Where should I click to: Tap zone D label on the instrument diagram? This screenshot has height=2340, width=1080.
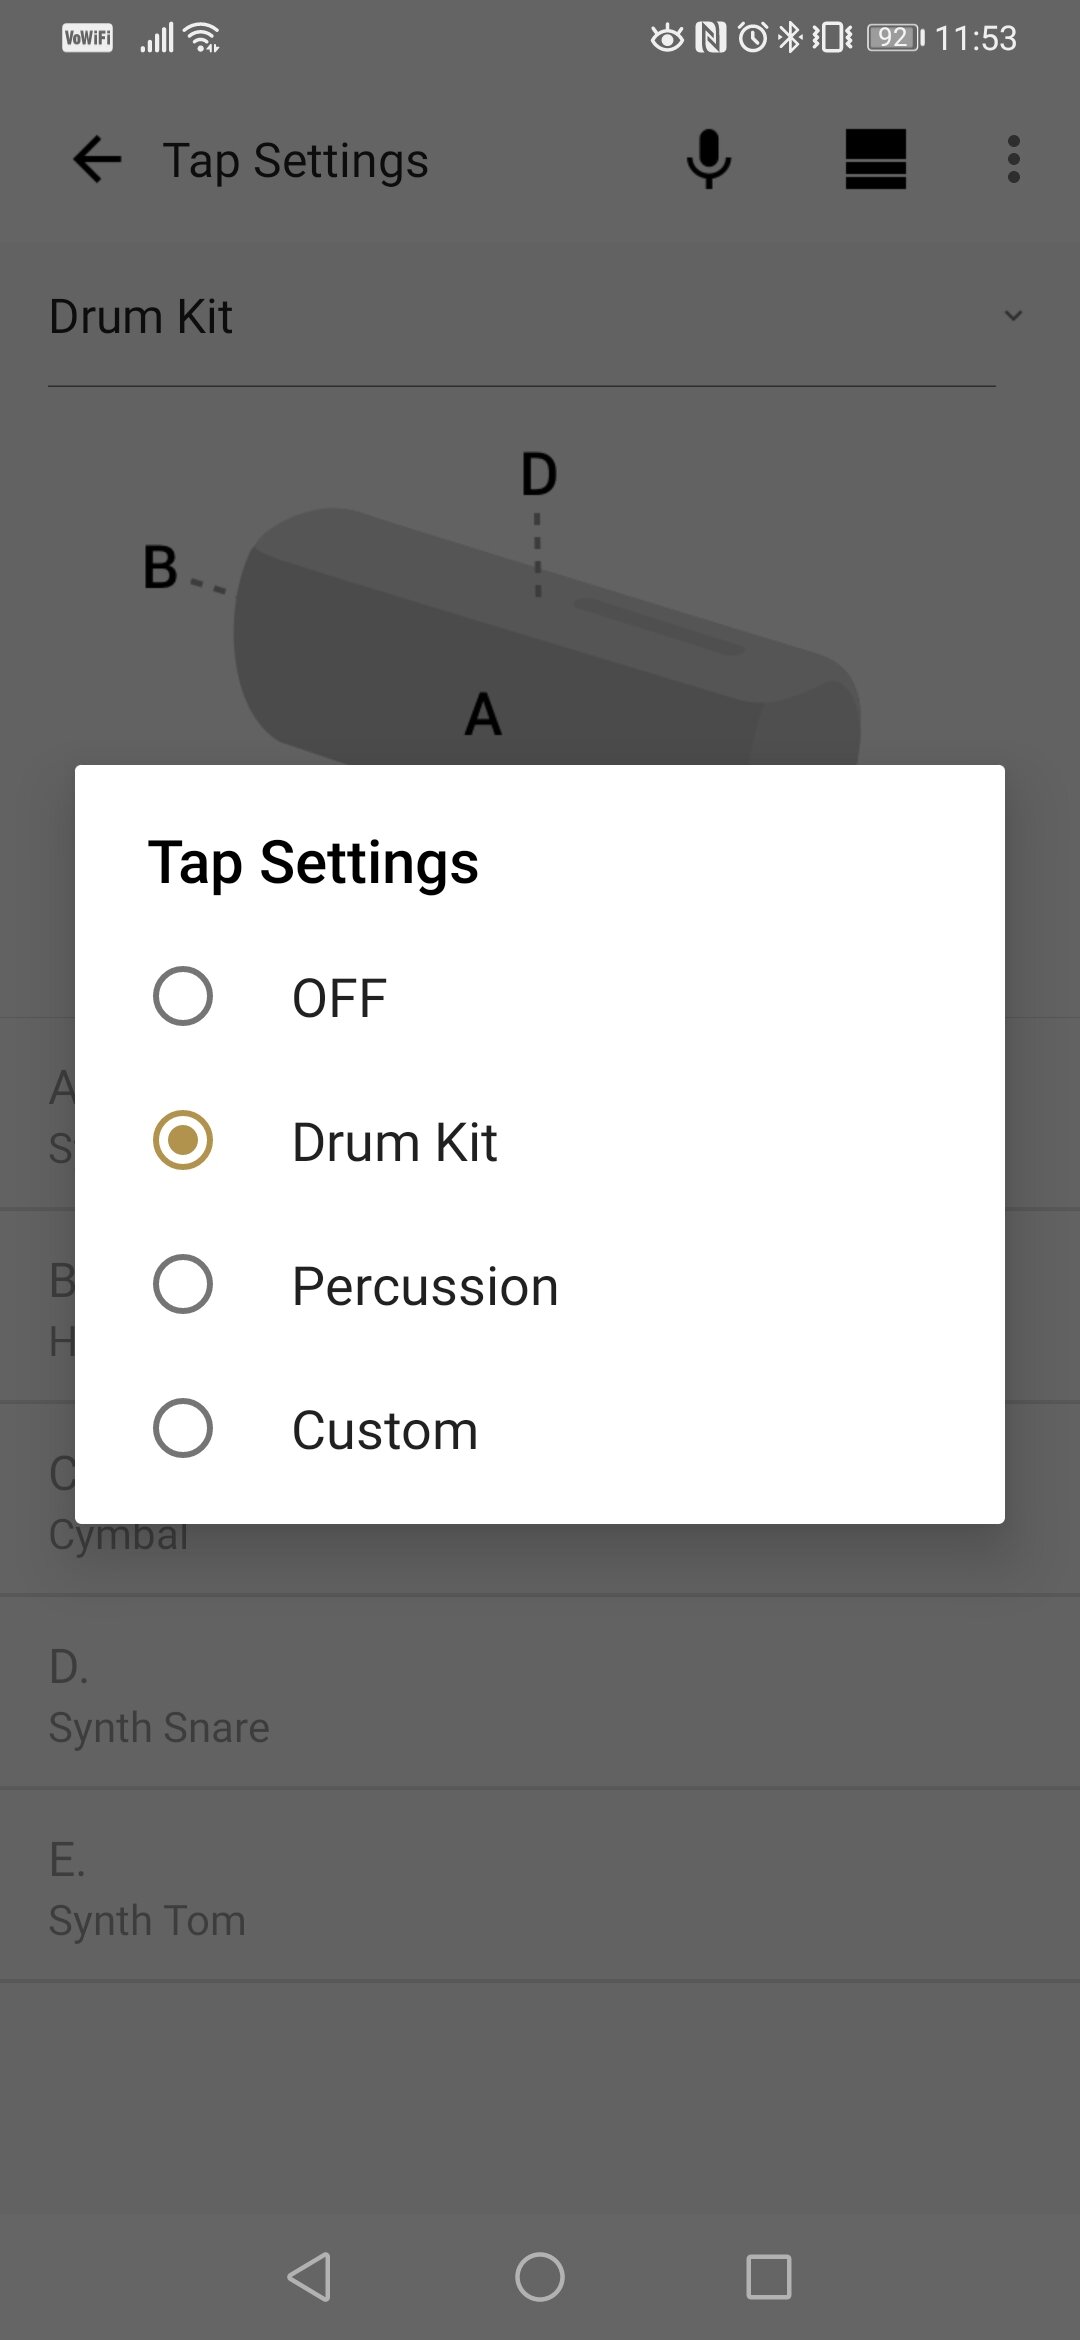[x=539, y=474]
